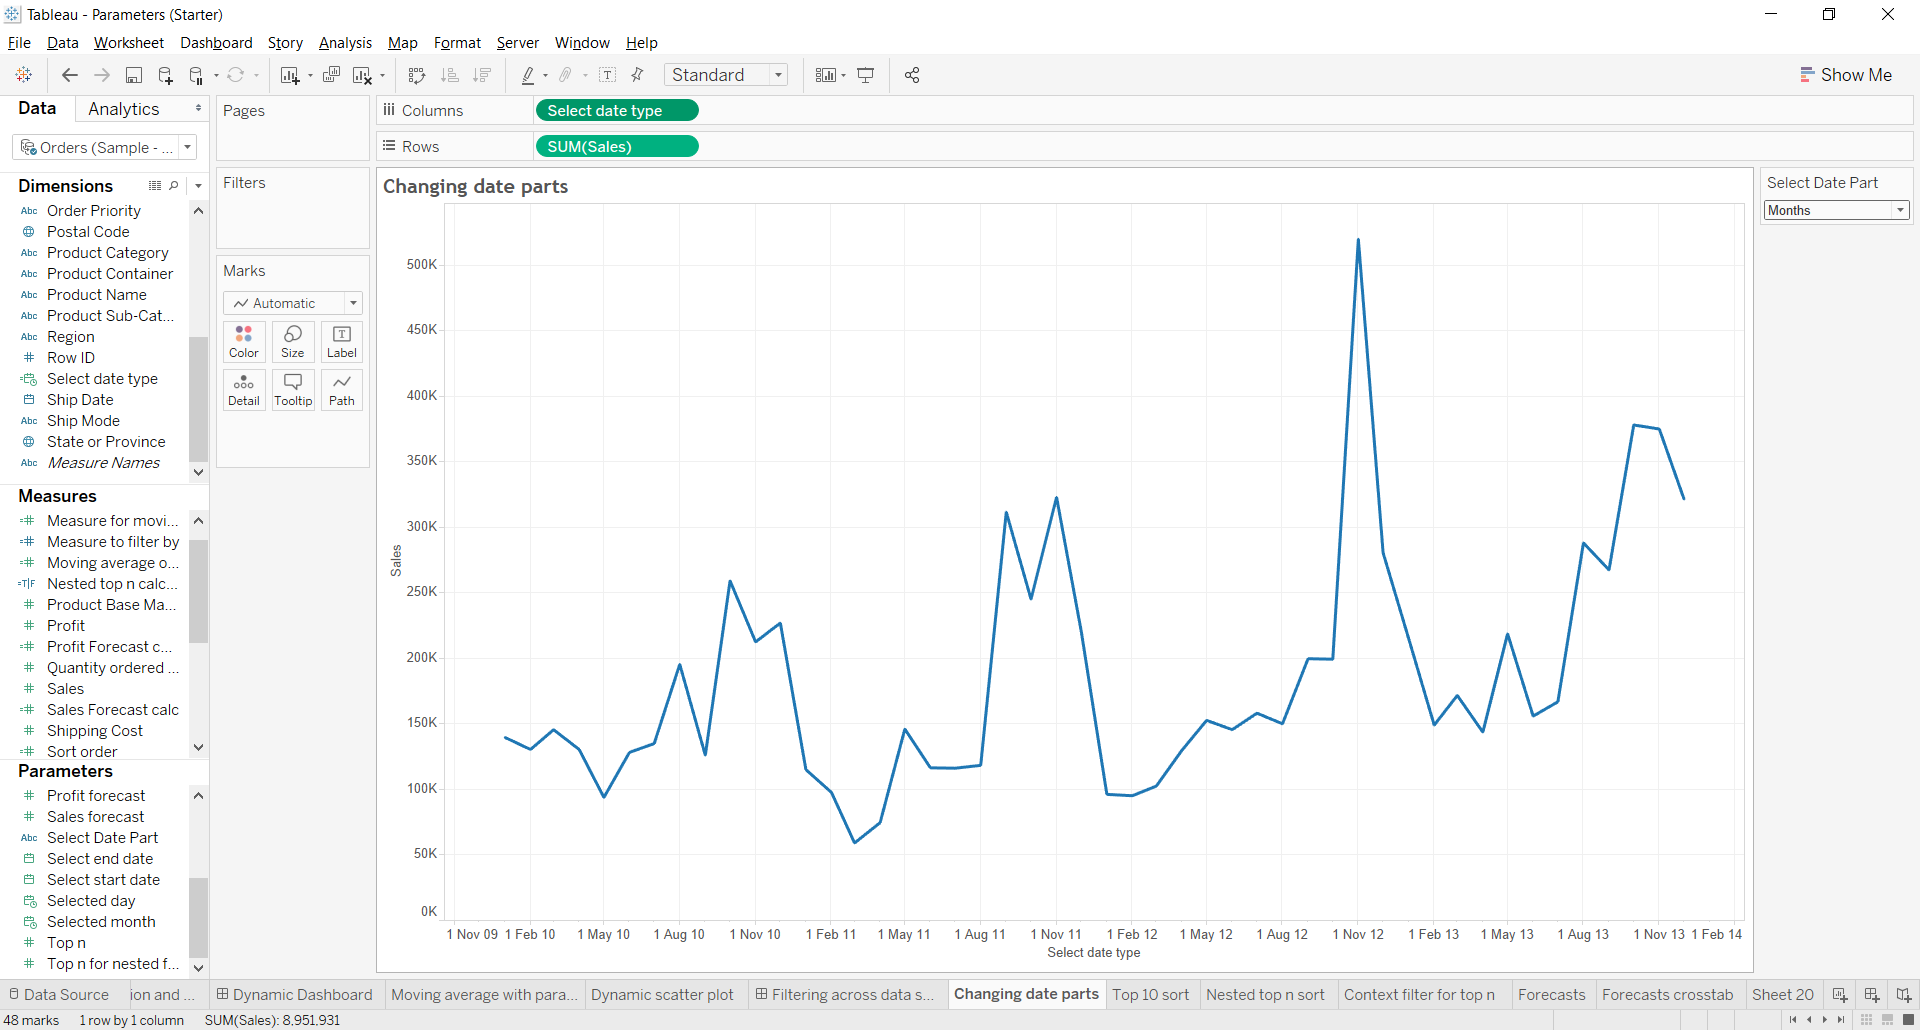The image size is (1920, 1030).
Task: Click the Path marks card button
Action: tap(342, 390)
